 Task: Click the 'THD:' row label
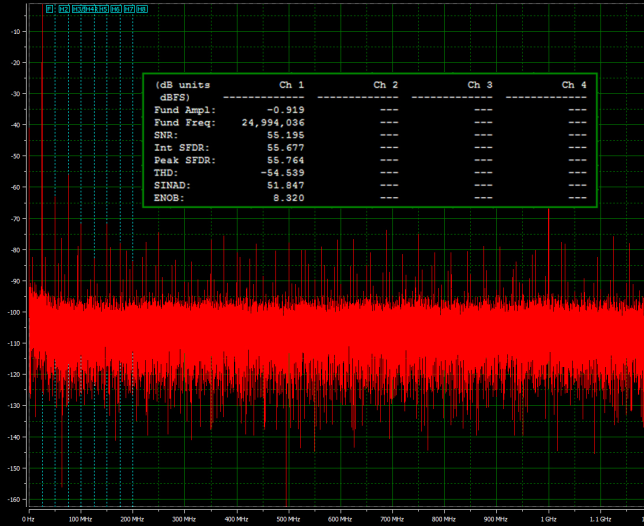[x=166, y=173]
